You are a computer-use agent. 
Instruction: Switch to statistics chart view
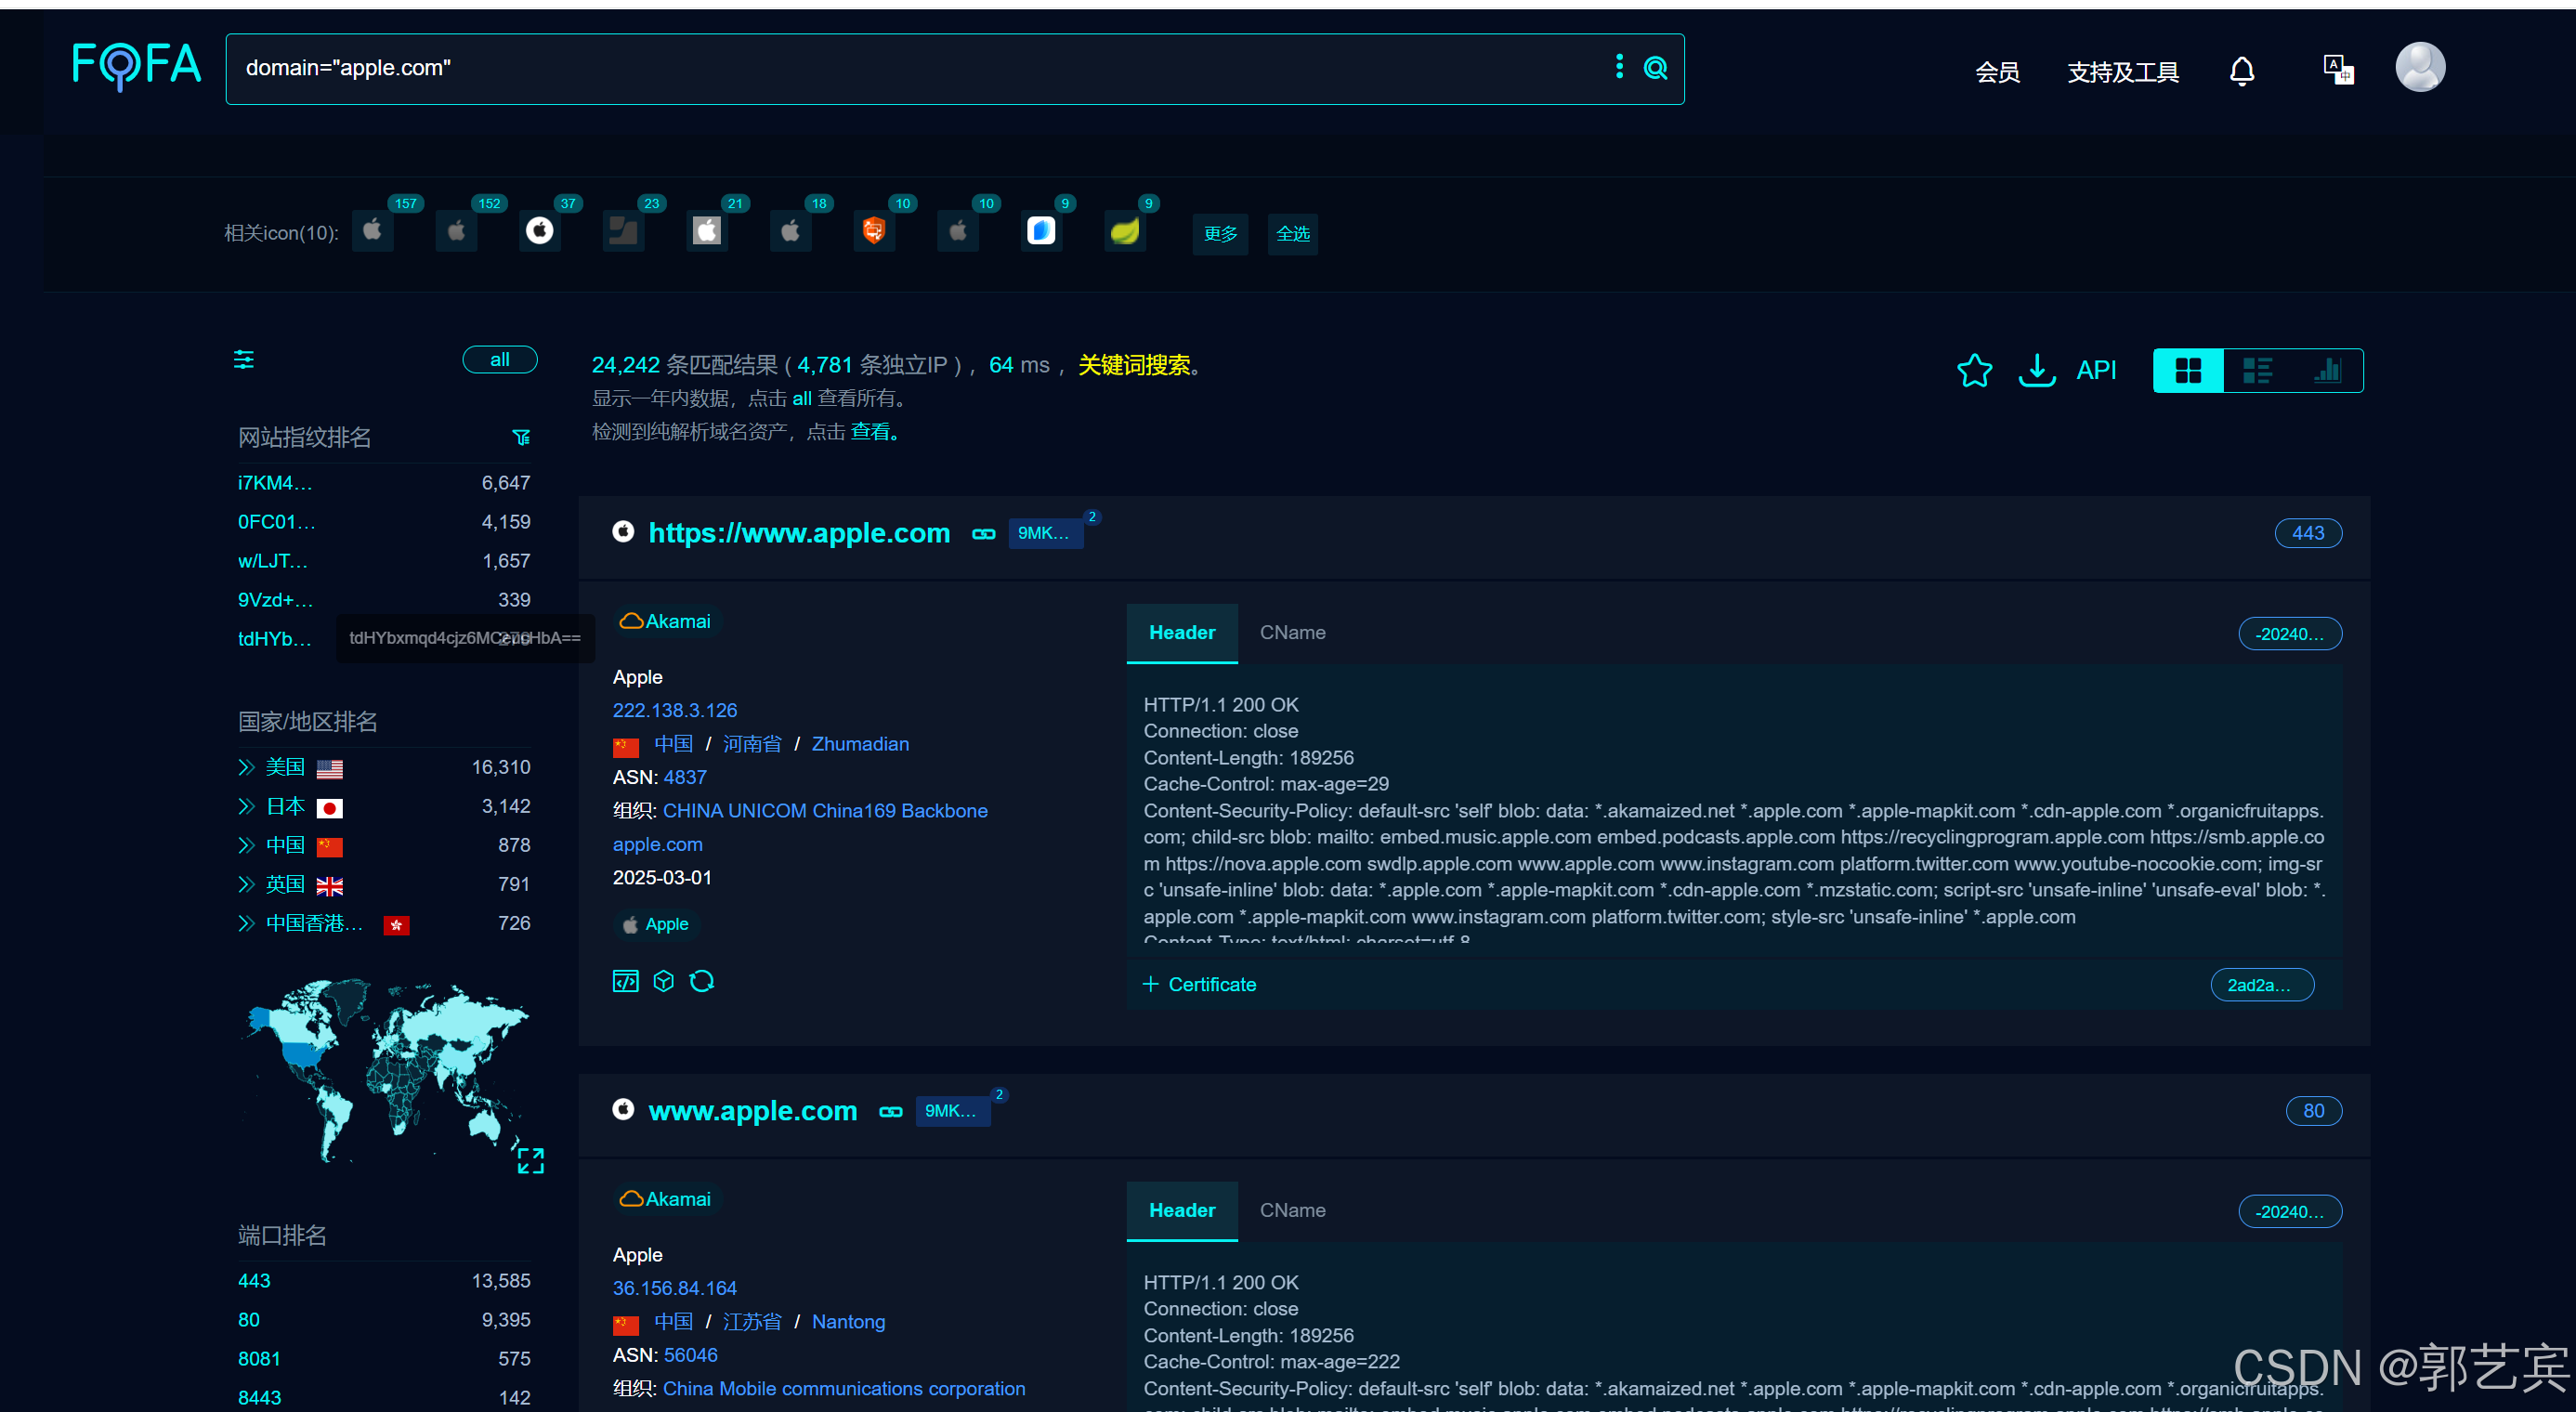coord(2327,371)
